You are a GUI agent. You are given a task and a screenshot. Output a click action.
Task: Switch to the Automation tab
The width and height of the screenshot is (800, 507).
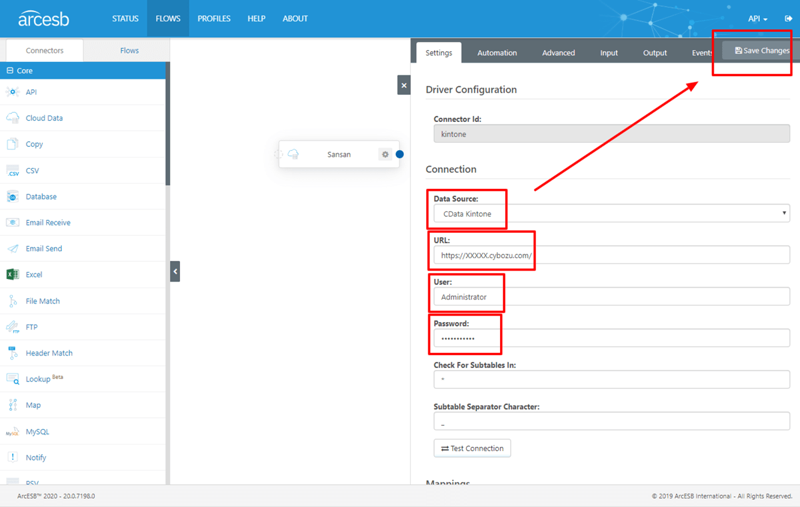pyautogui.click(x=497, y=53)
